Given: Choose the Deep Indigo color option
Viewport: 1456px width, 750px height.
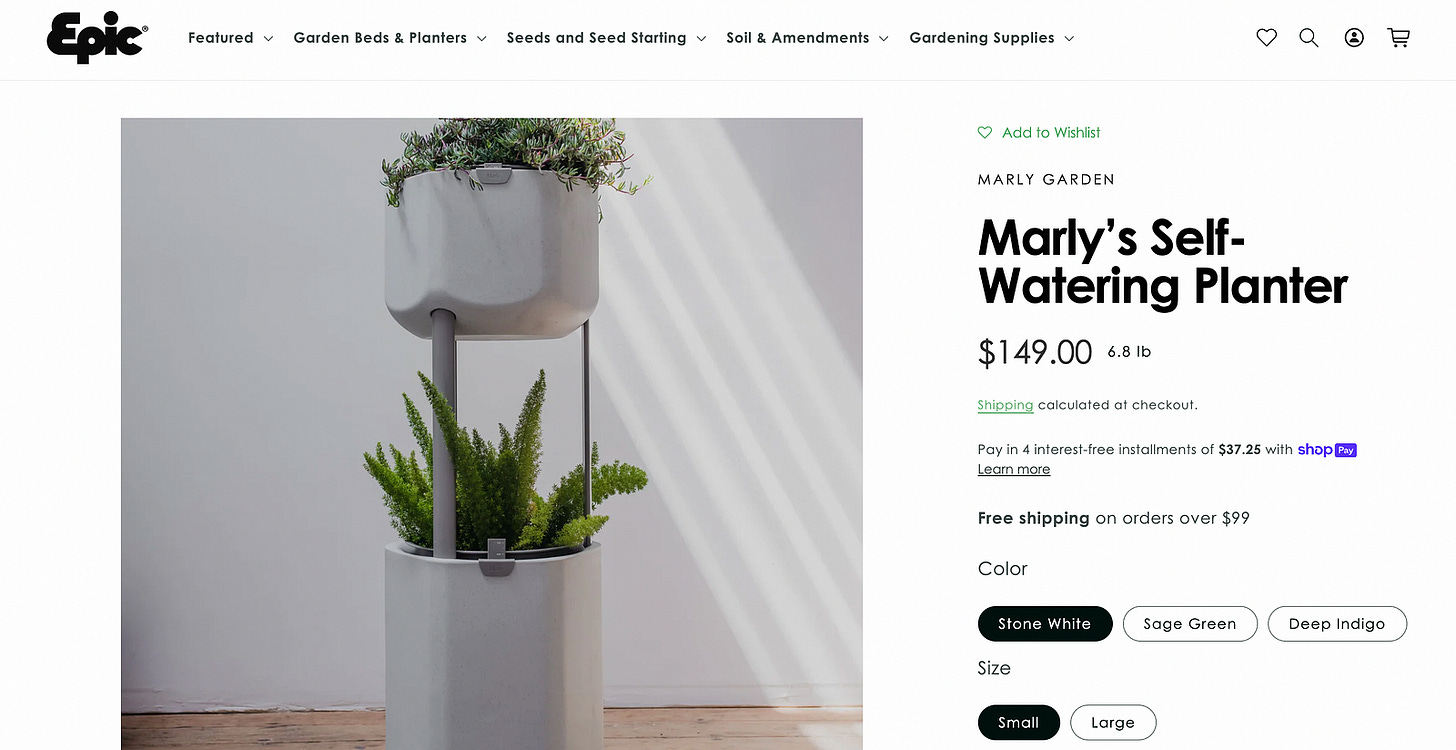Looking at the screenshot, I should (x=1337, y=623).
